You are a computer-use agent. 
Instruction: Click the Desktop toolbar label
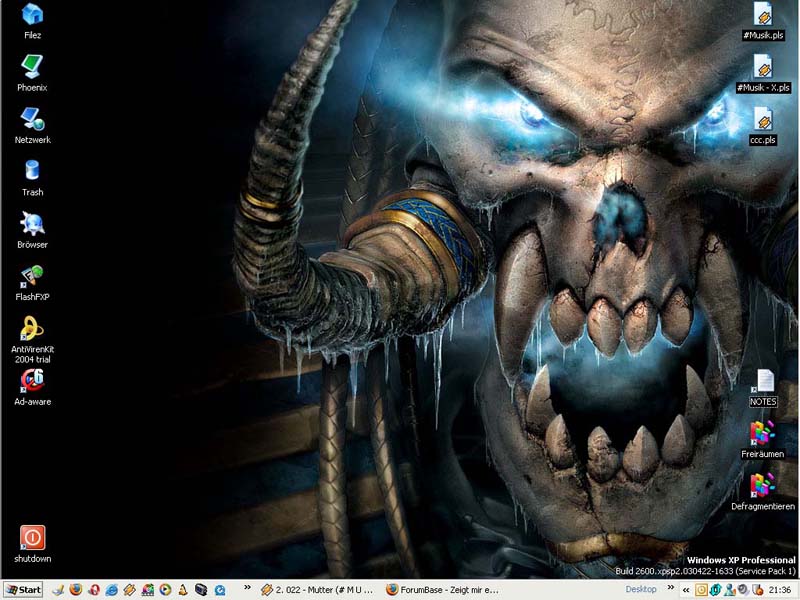641,589
